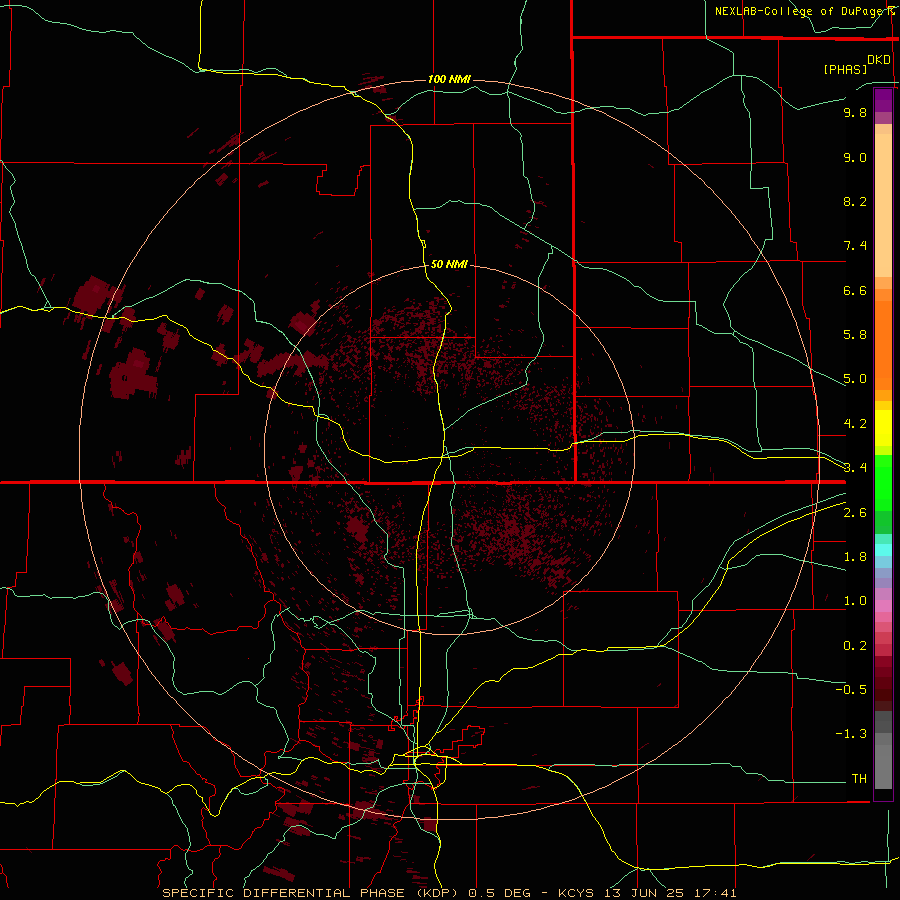
Task: Click the TH threshold label
Action: 859,779
